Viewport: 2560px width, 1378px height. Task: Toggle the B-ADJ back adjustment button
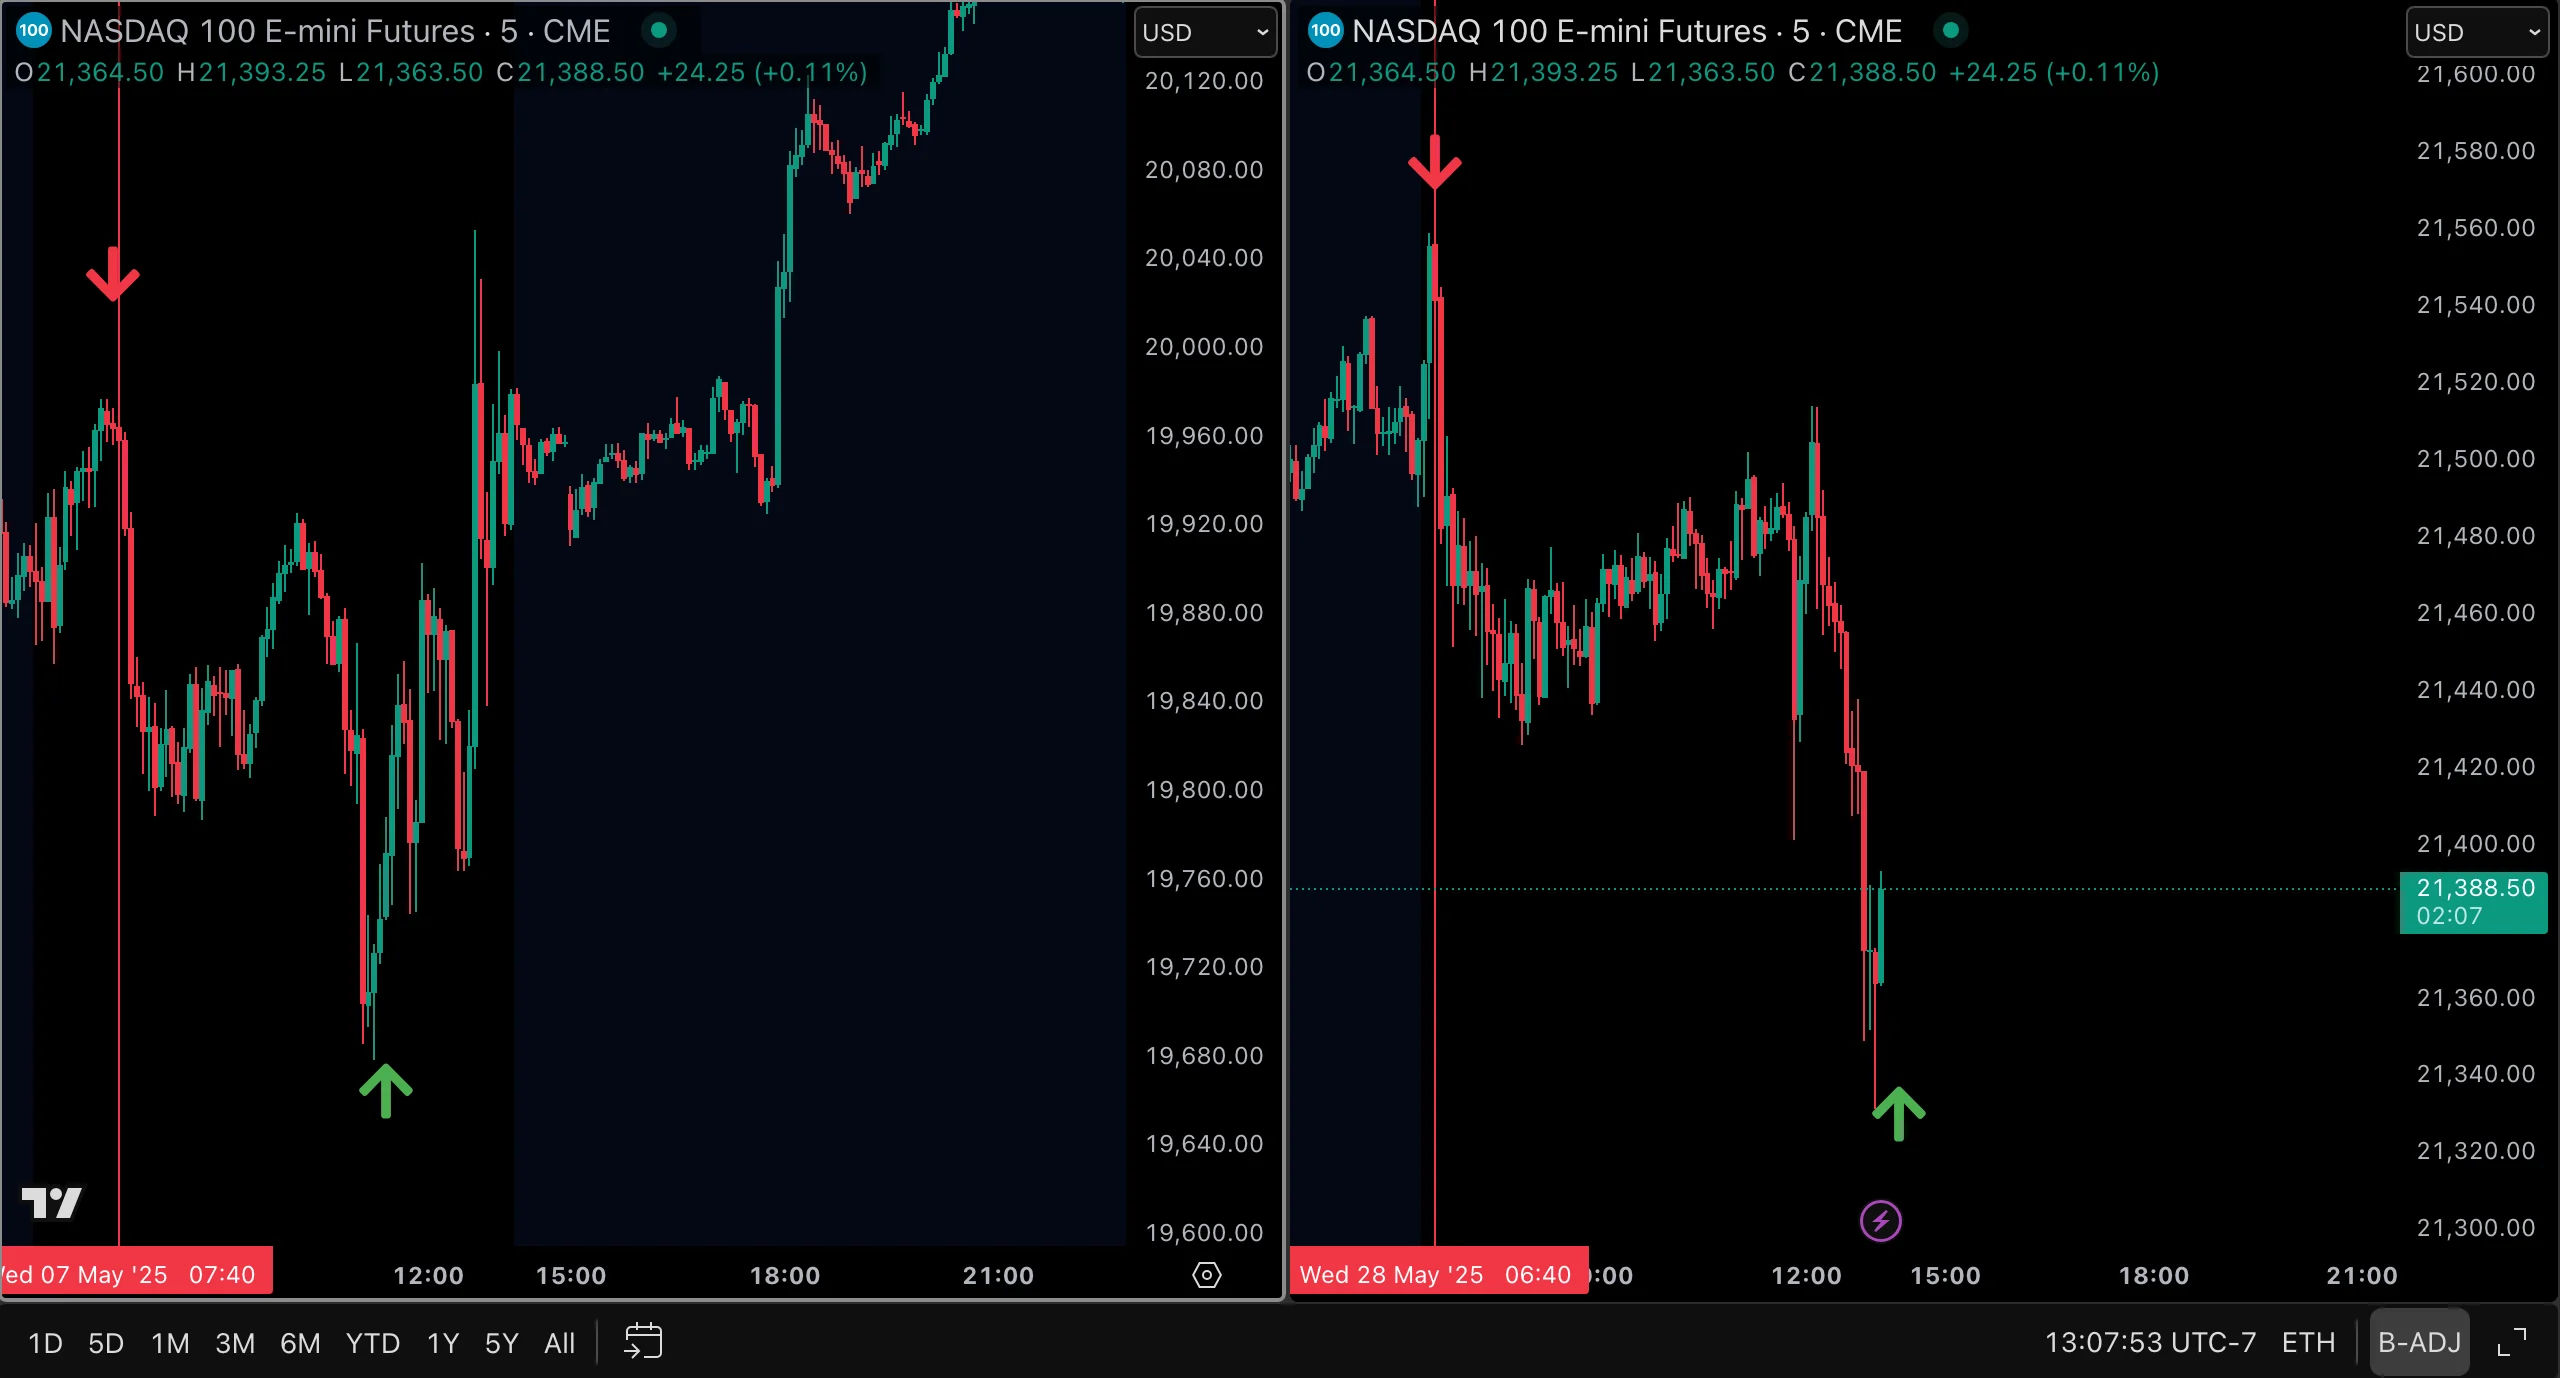point(2419,1342)
